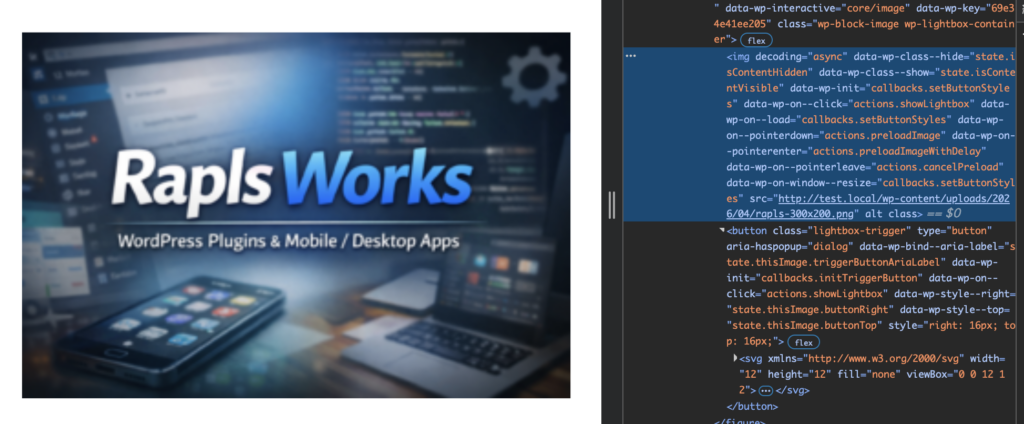The height and width of the screenshot is (424, 1024).
Task: Click the "state.thisImage.buttonTop" value
Action: [x=805, y=325]
